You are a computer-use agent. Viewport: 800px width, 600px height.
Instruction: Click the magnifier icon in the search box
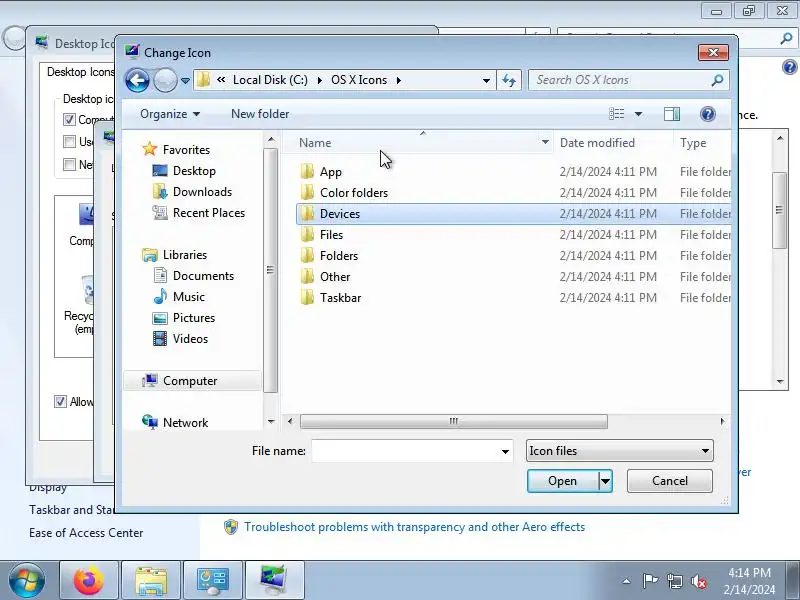[717, 80]
